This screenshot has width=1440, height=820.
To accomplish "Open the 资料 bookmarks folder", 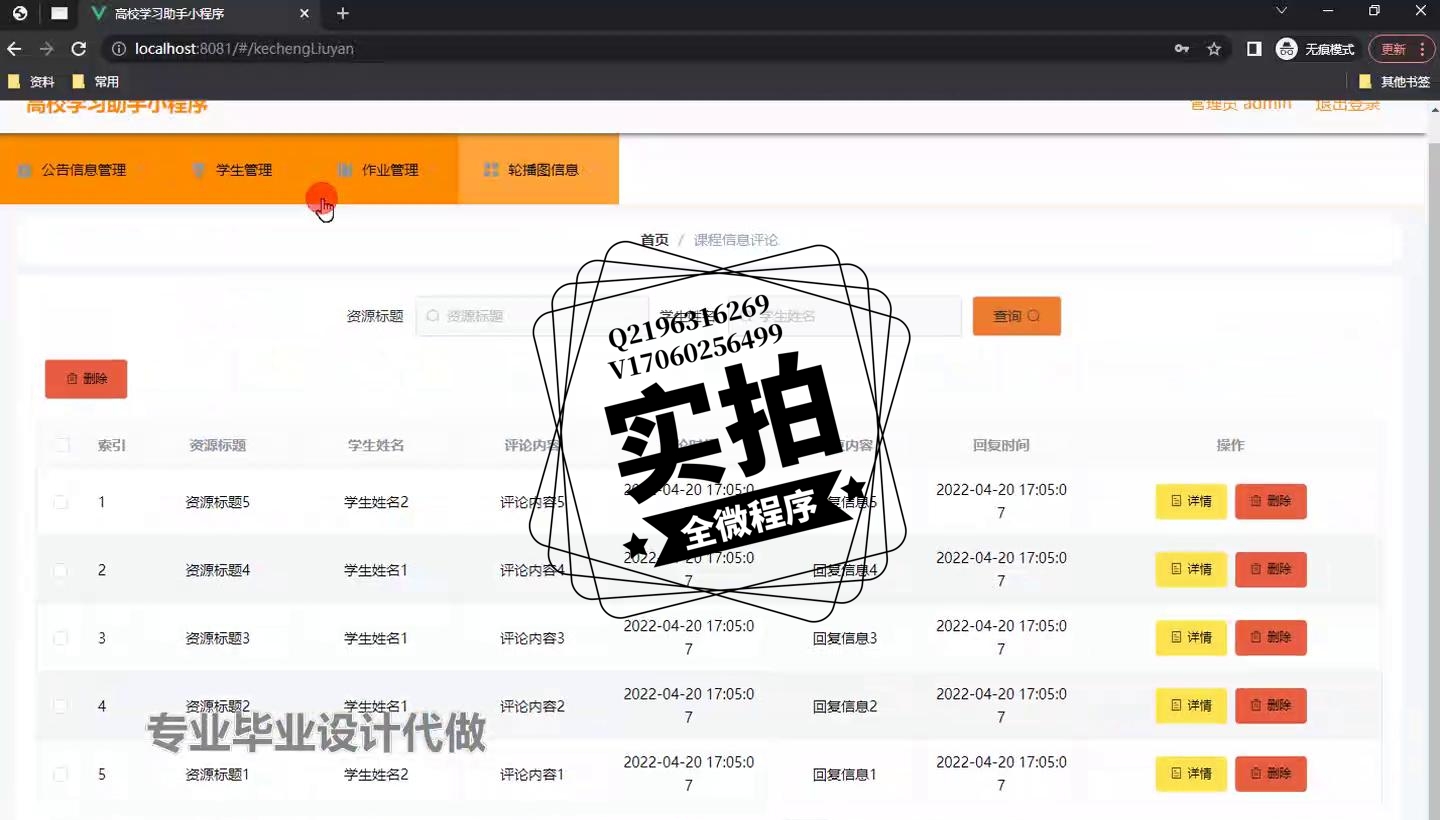I will pos(32,82).
